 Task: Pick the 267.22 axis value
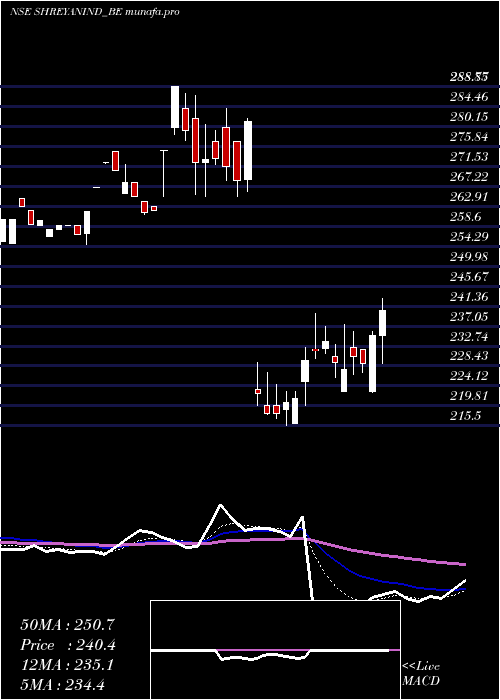click(x=468, y=177)
